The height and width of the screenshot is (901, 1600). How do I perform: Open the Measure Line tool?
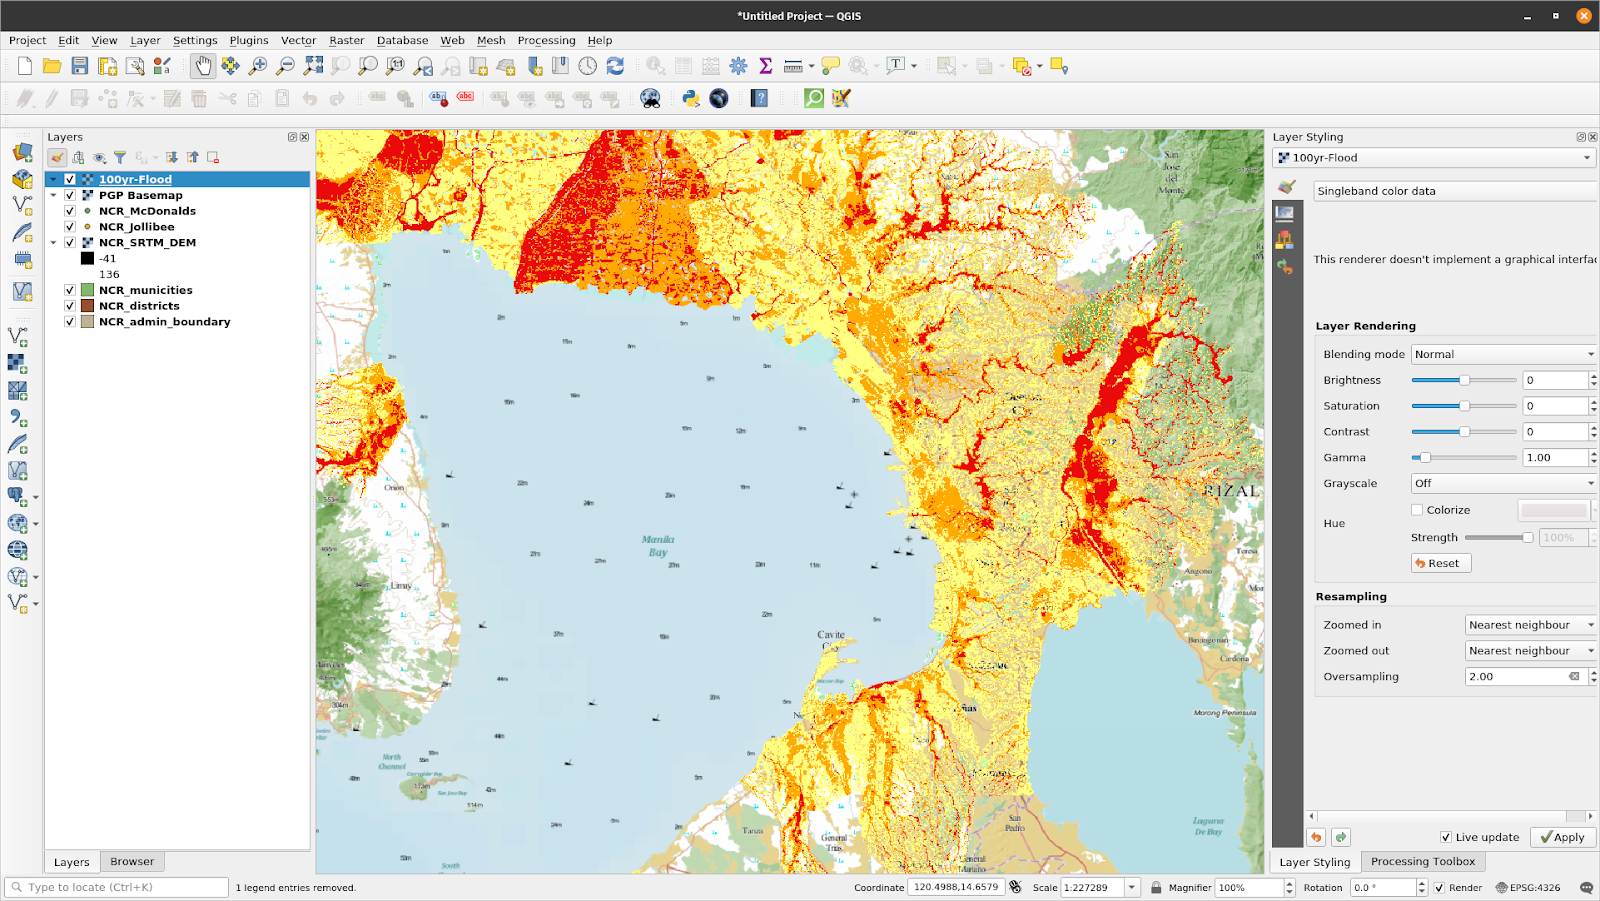click(793, 66)
